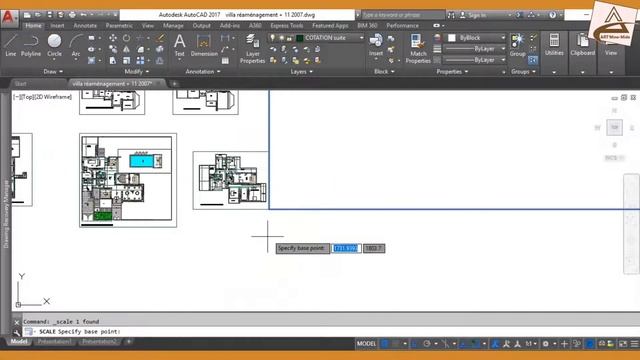640x360 pixels.
Task: Switch to the Parametric ribbon tab
Action: [119, 26]
